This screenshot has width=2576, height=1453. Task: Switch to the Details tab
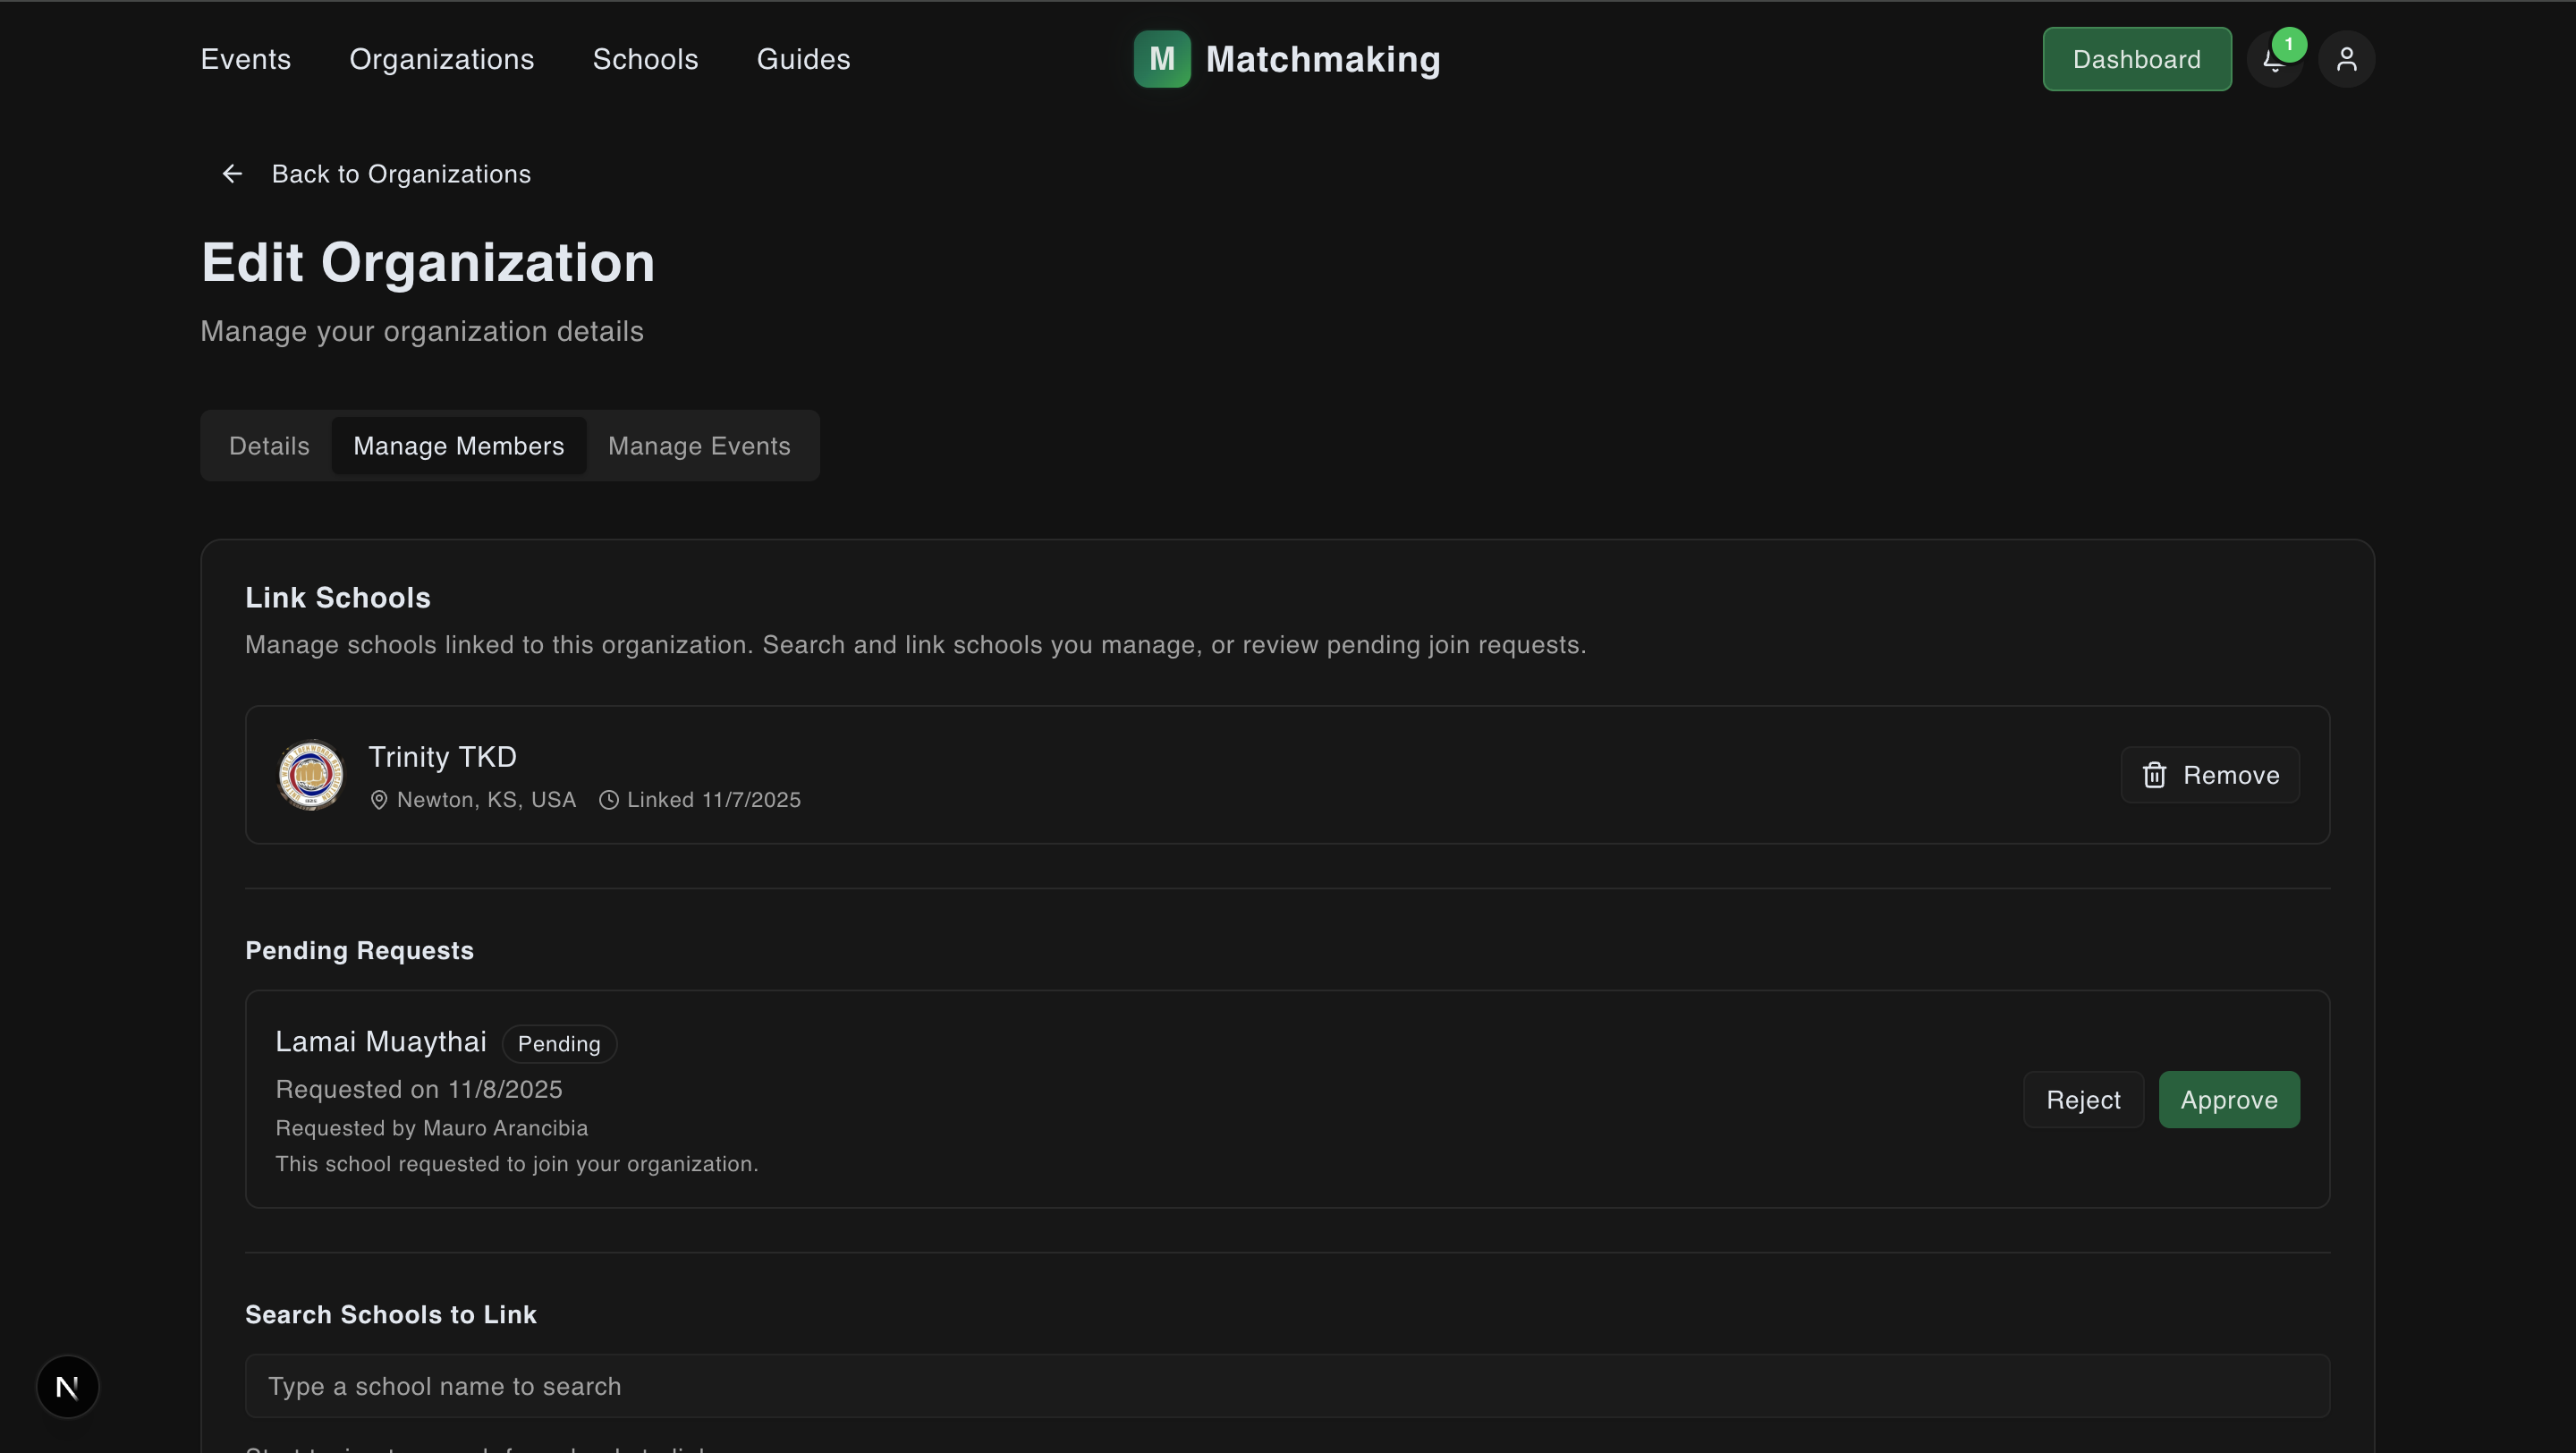(x=270, y=446)
